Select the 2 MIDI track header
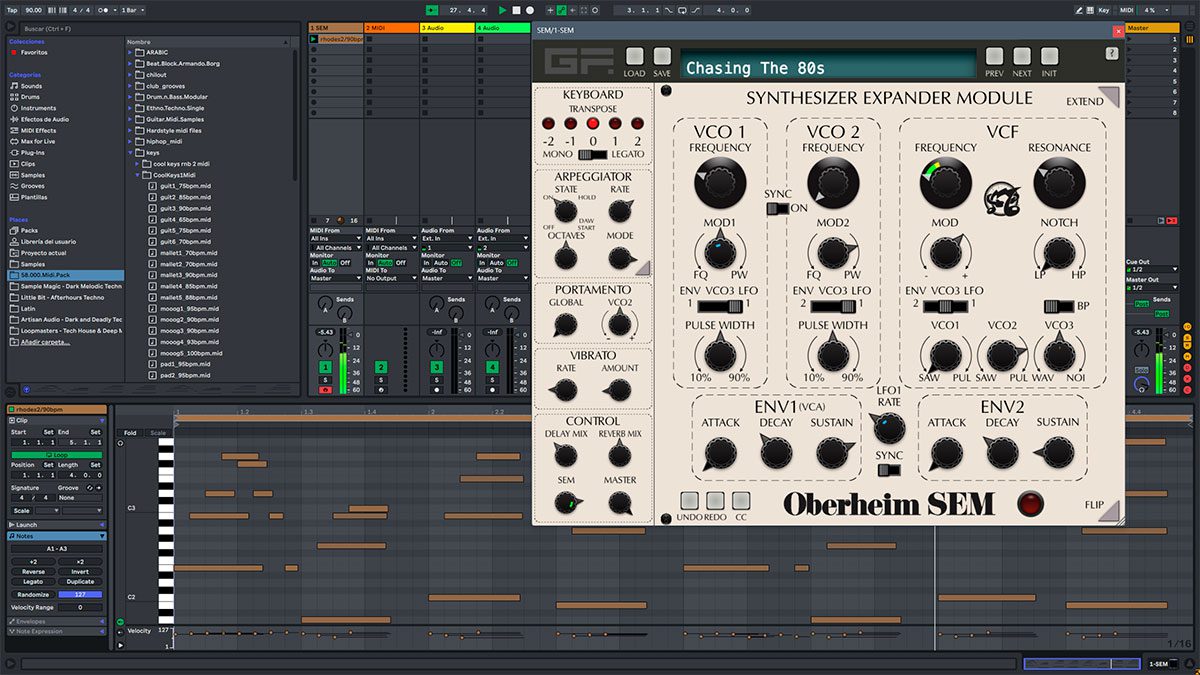 coord(390,28)
